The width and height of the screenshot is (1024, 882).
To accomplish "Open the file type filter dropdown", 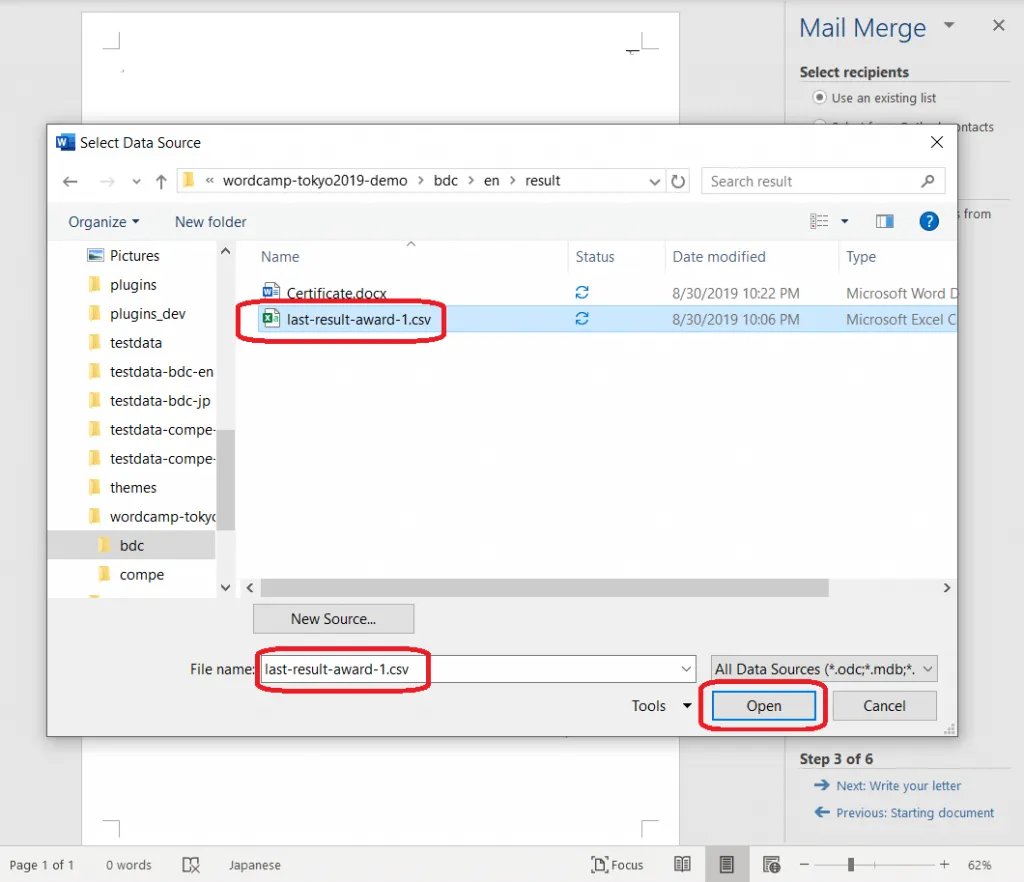I will 825,669.
